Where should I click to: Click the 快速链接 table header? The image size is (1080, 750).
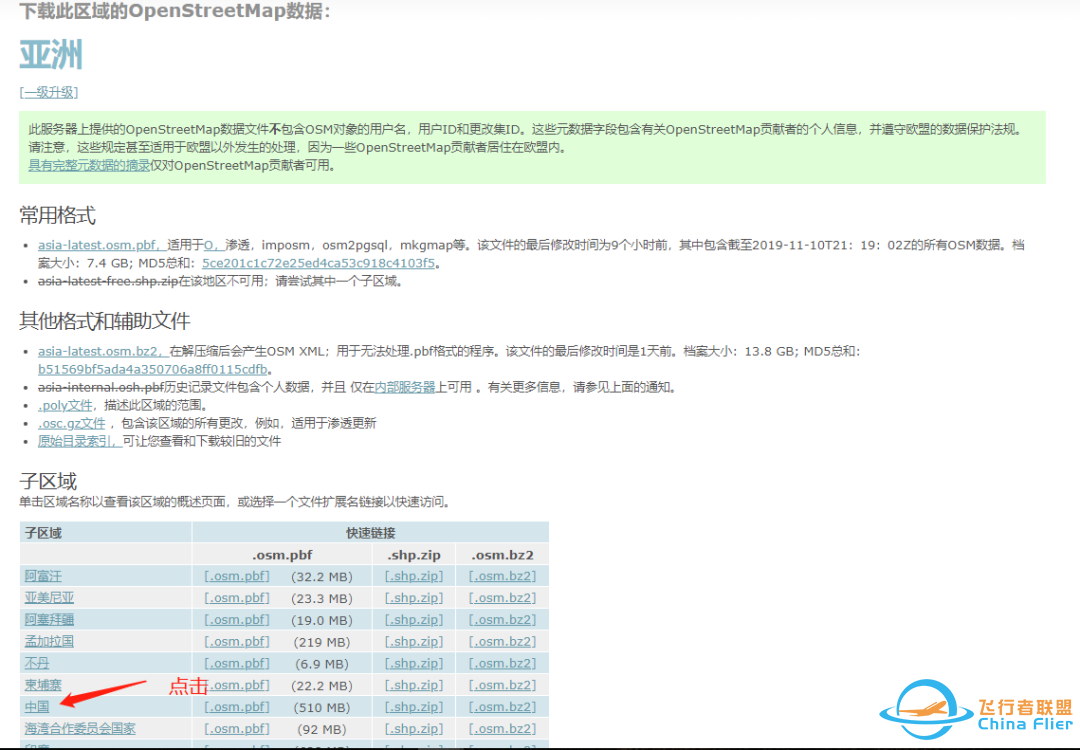click(x=371, y=533)
